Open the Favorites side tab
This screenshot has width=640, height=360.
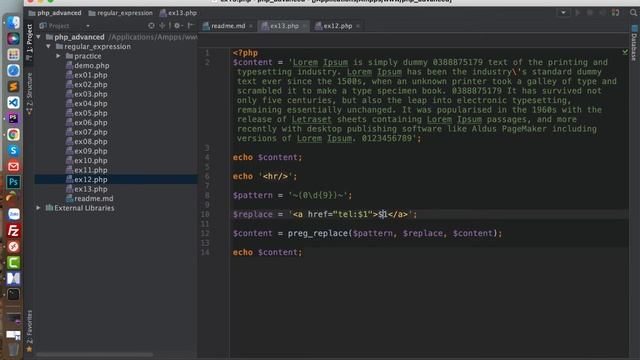click(x=29, y=331)
